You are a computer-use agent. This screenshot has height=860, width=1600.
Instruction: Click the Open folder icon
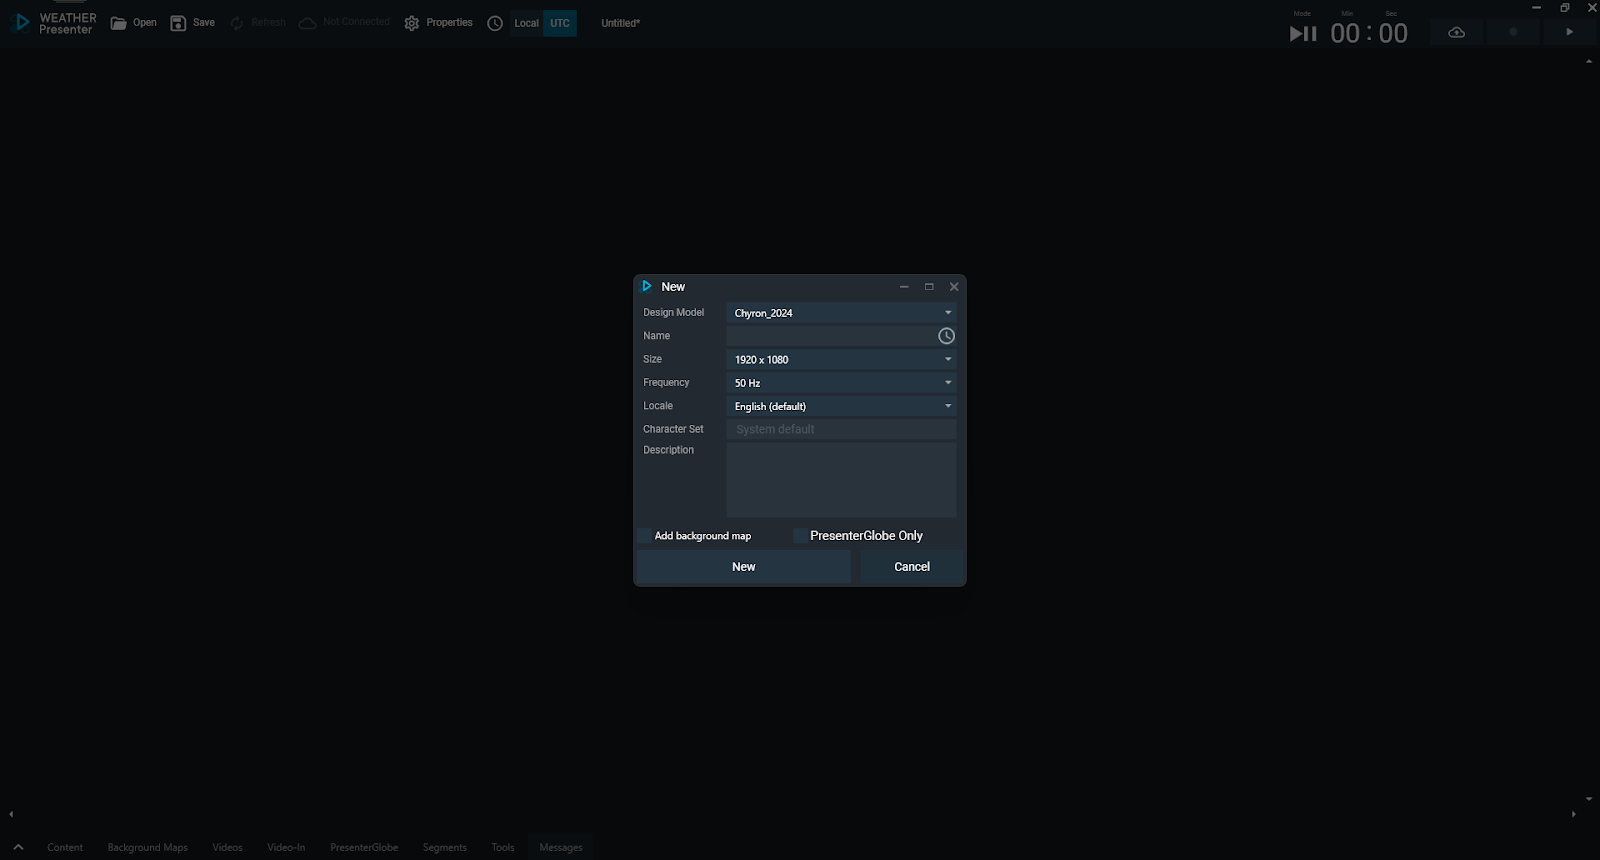(x=119, y=23)
